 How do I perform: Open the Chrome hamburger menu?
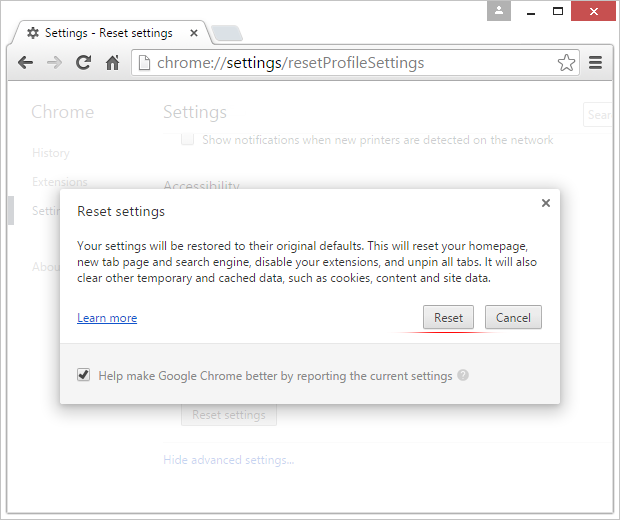595,62
